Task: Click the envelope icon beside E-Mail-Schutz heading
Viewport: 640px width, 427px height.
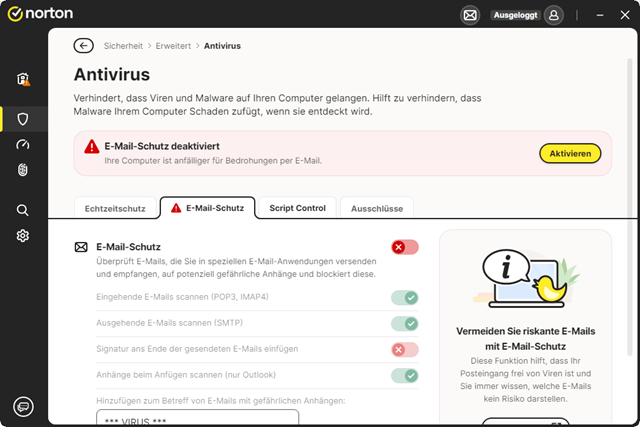Action: pyautogui.click(x=81, y=247)
